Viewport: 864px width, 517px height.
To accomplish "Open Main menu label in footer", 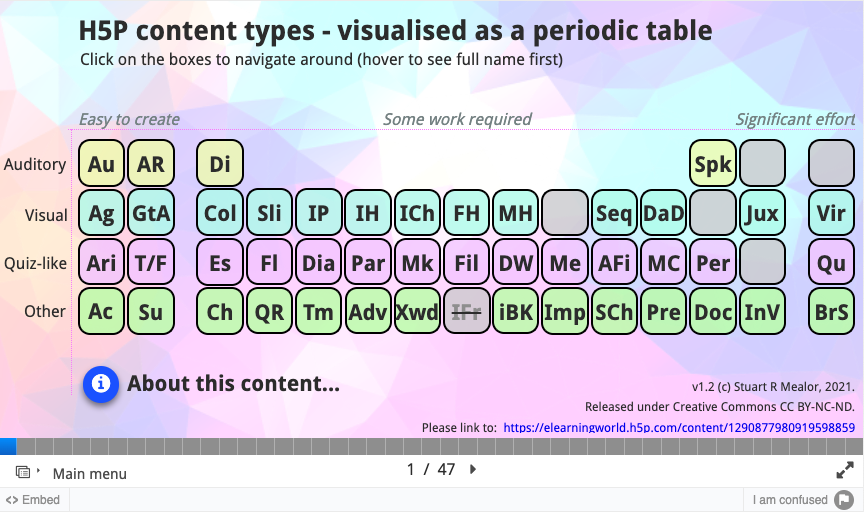I will 90,473.
